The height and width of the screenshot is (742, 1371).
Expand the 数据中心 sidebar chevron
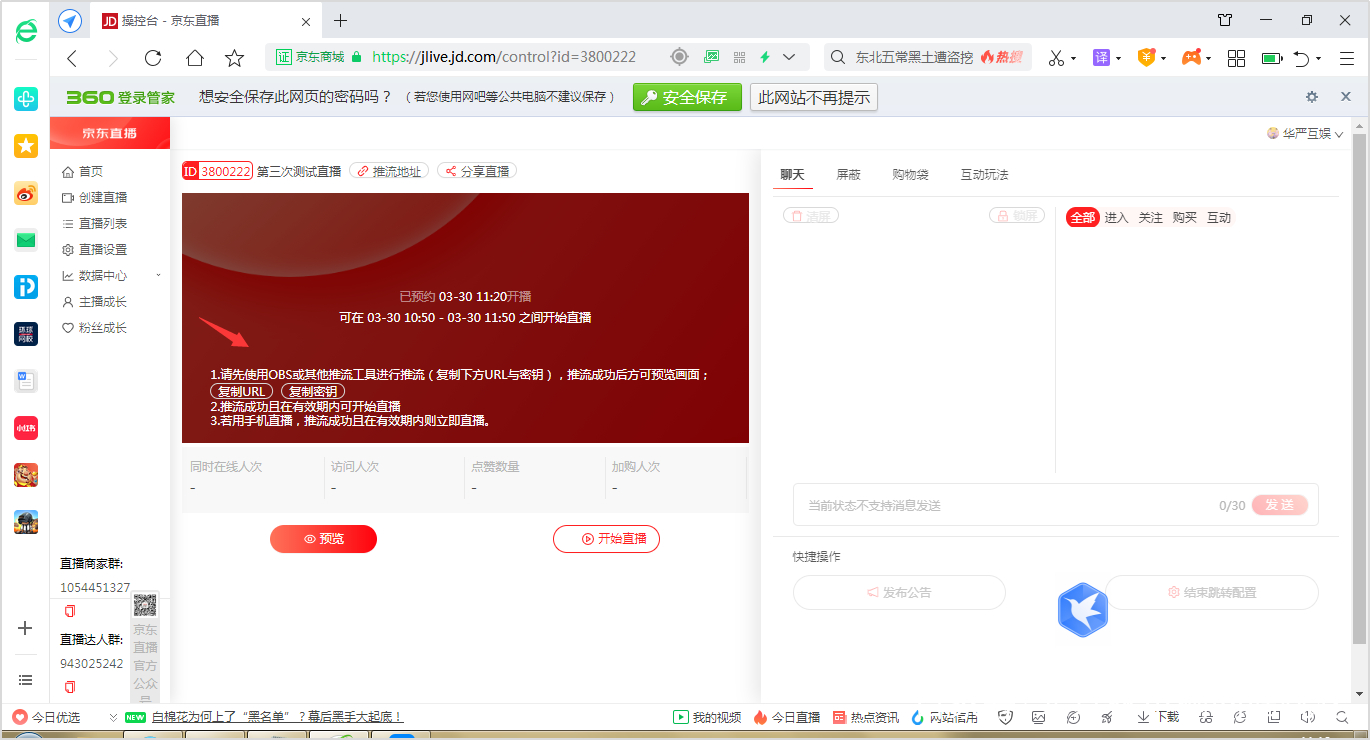156,275
